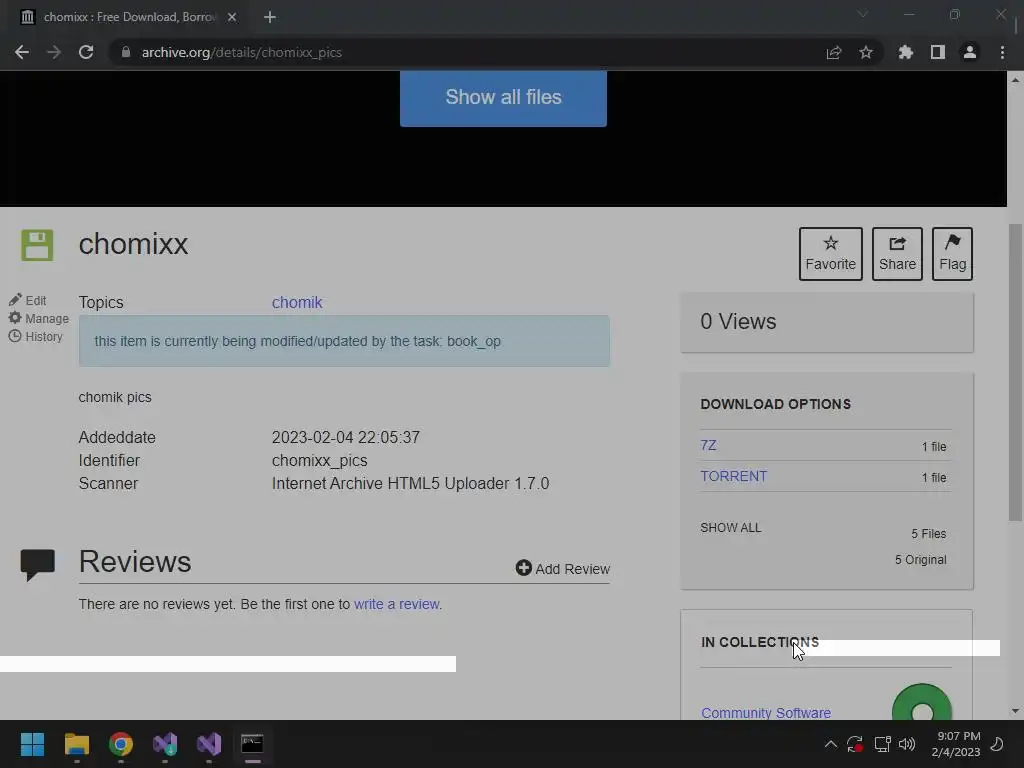The height and width of the screenshot is (768, 1024).
Task: Open the Windows Start menu
Action: coord(32,744)
